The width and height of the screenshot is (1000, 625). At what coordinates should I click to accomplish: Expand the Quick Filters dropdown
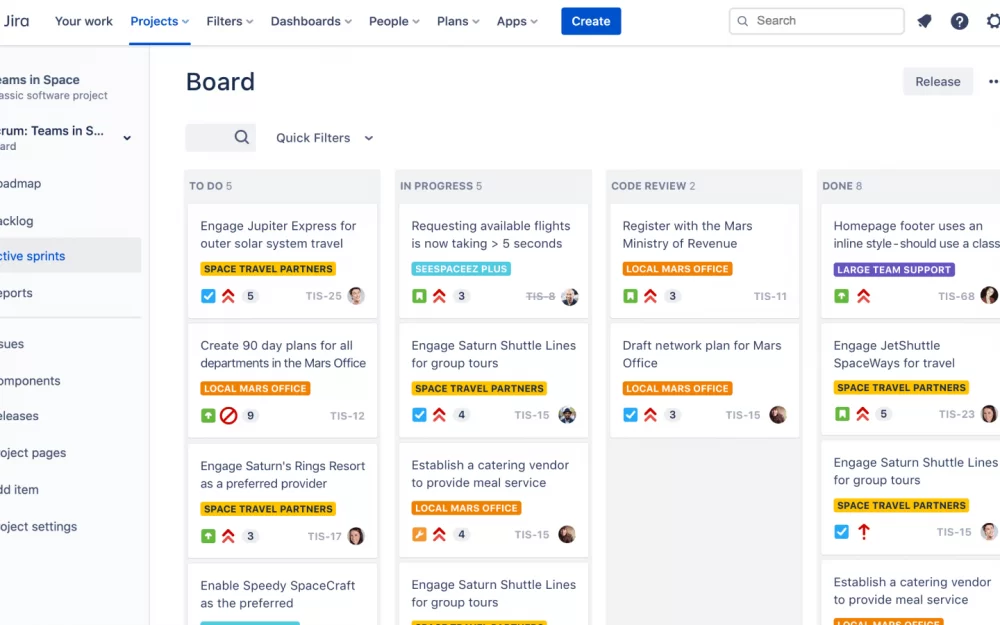click(x=324, y=138)
